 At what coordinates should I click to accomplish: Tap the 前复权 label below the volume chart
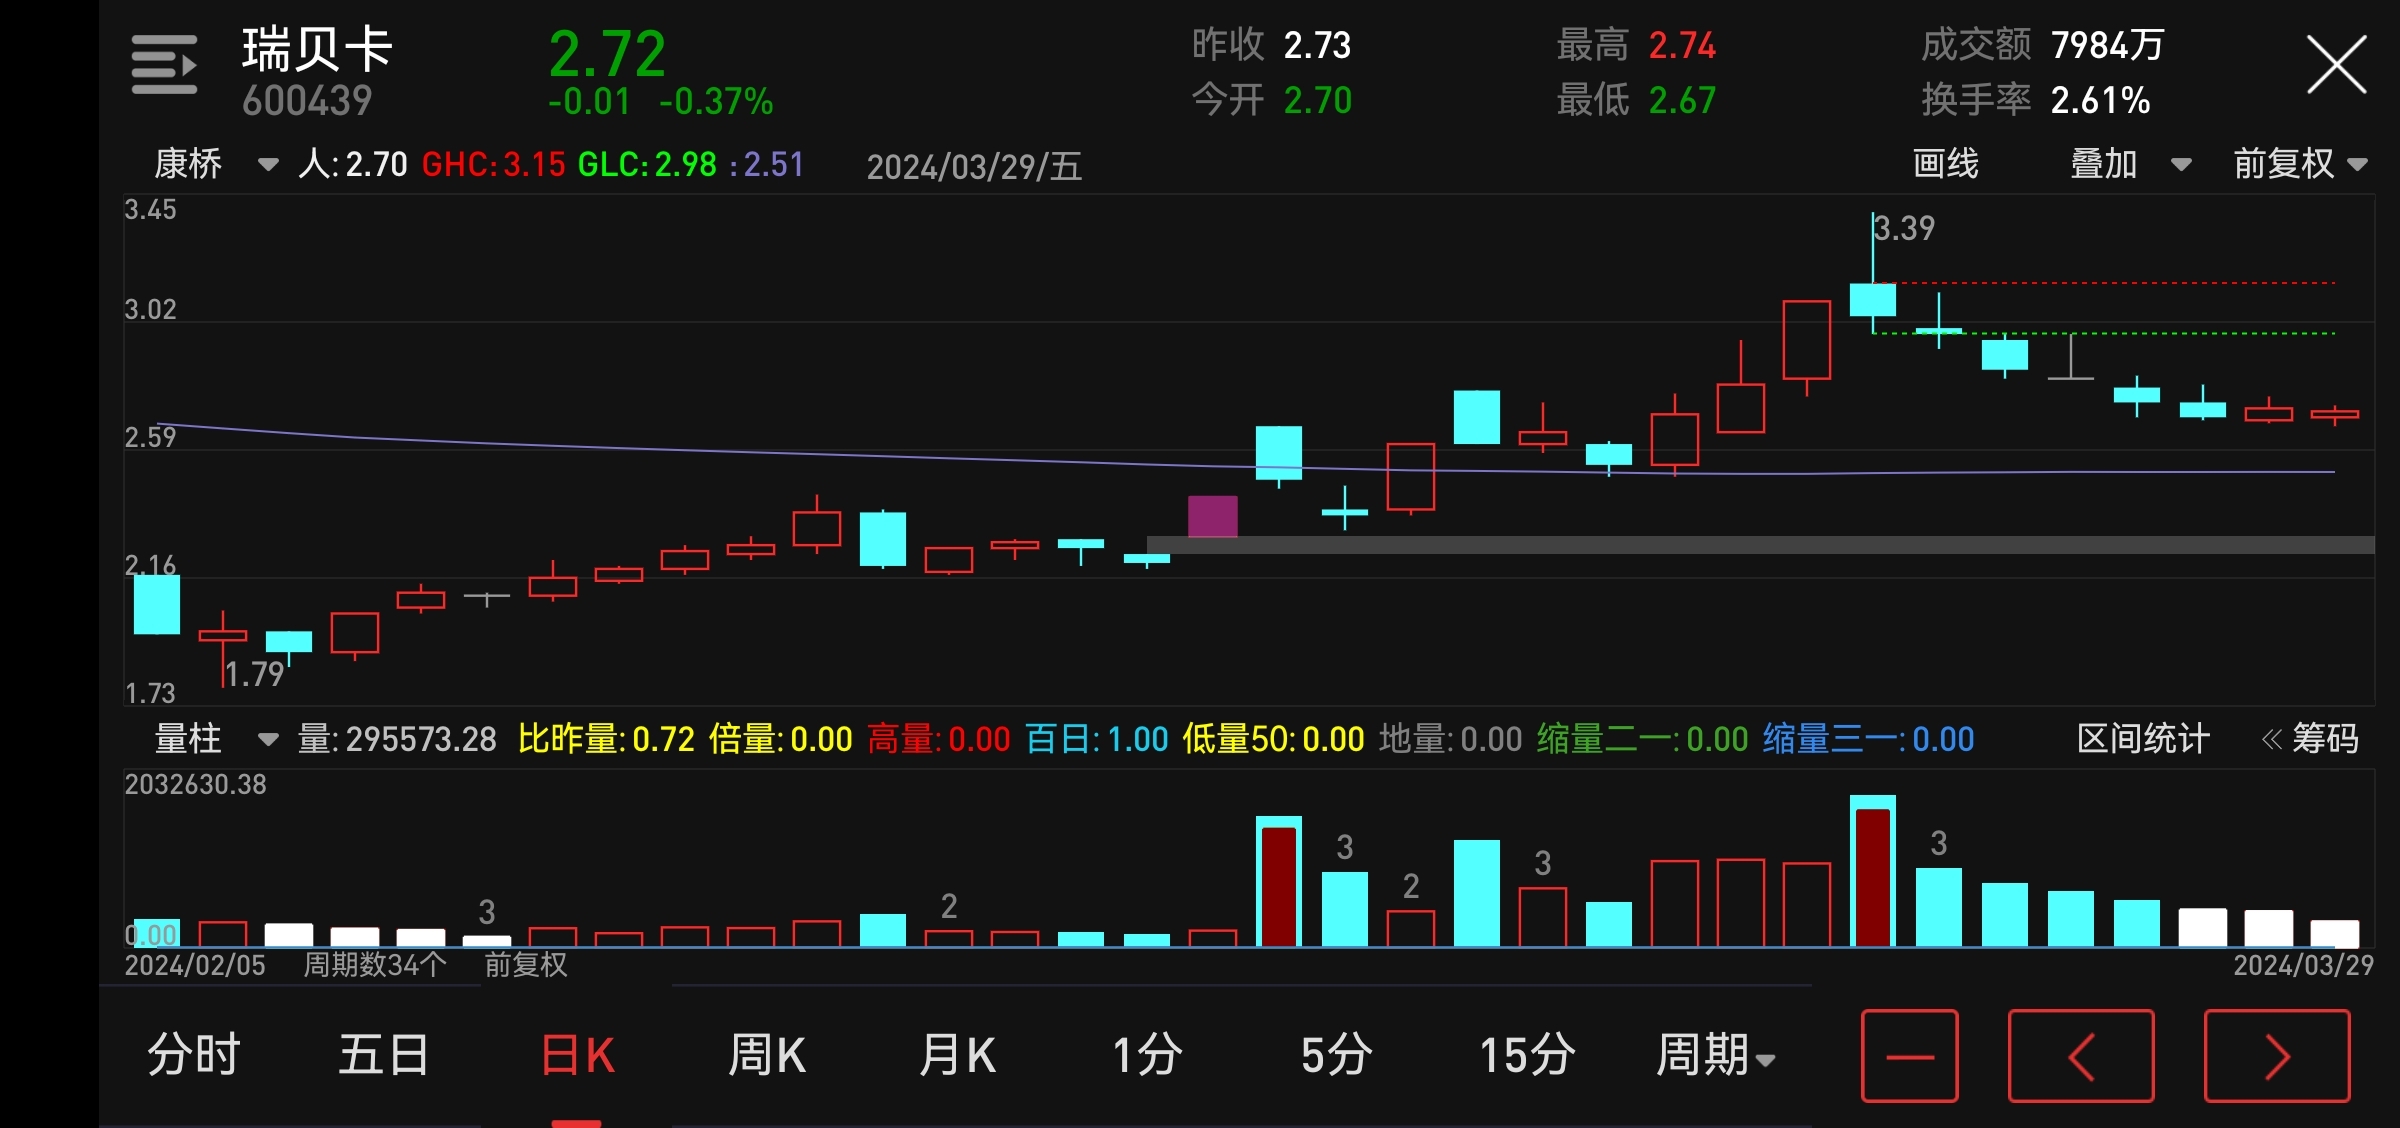[x=526, y=964]
